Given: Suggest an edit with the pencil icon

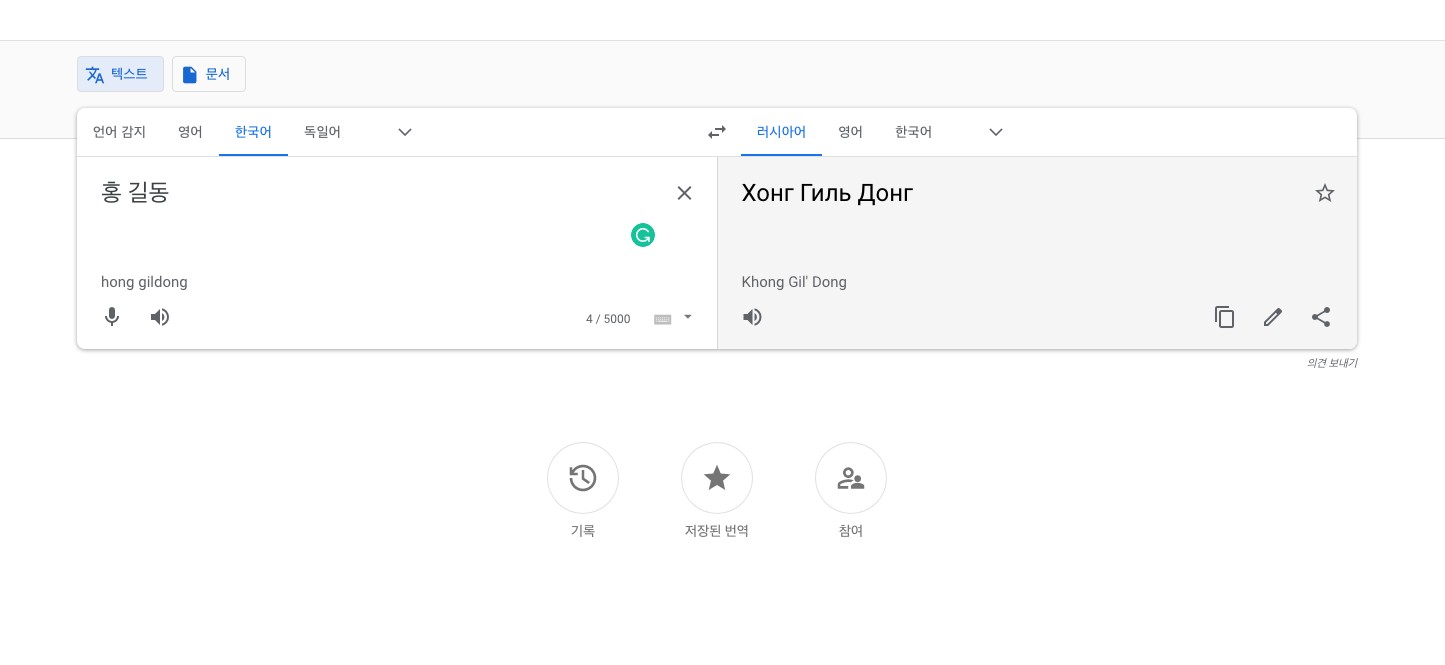Looking at the screenshot, I should click(1273, 317).
